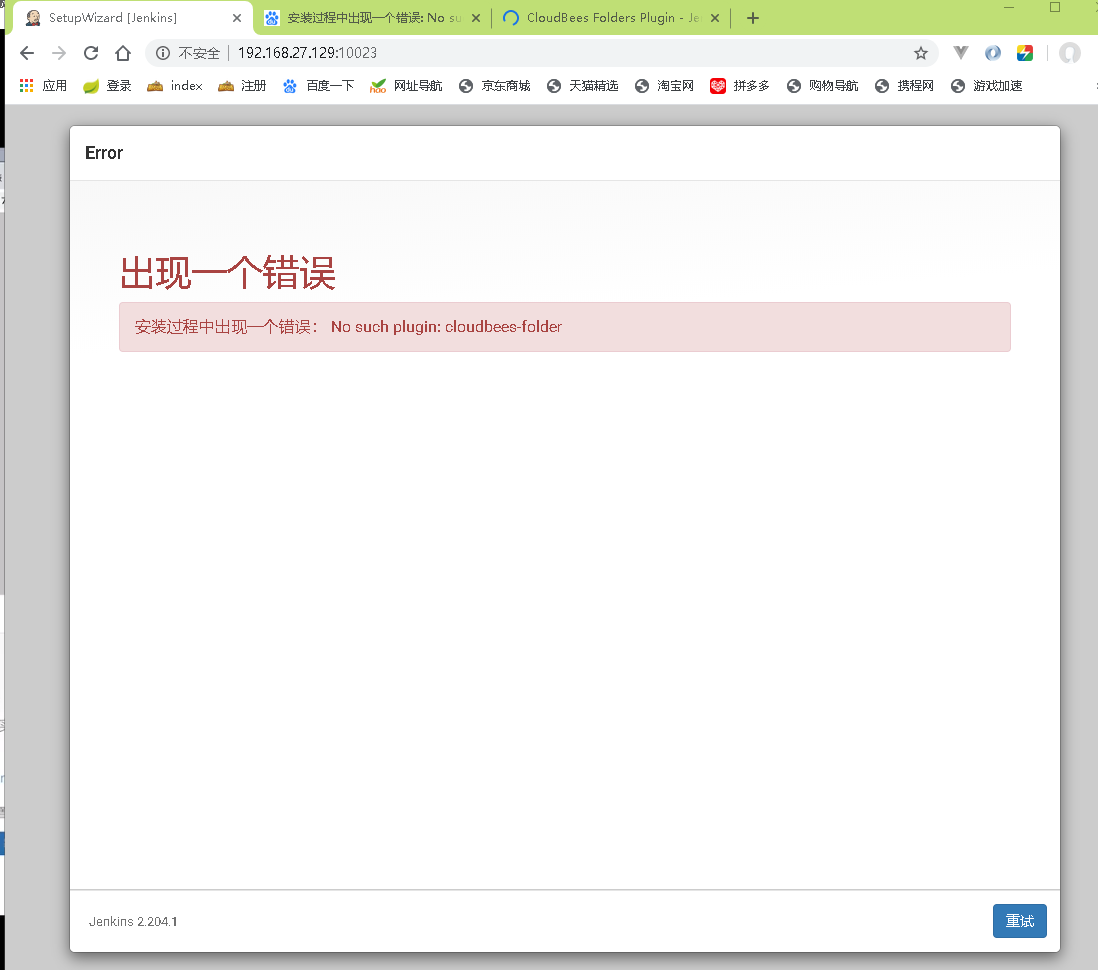Click the site info 不安全 icon
This screenshot has height=970, width=1098.
pyautogui.click(x=162, y=53)
